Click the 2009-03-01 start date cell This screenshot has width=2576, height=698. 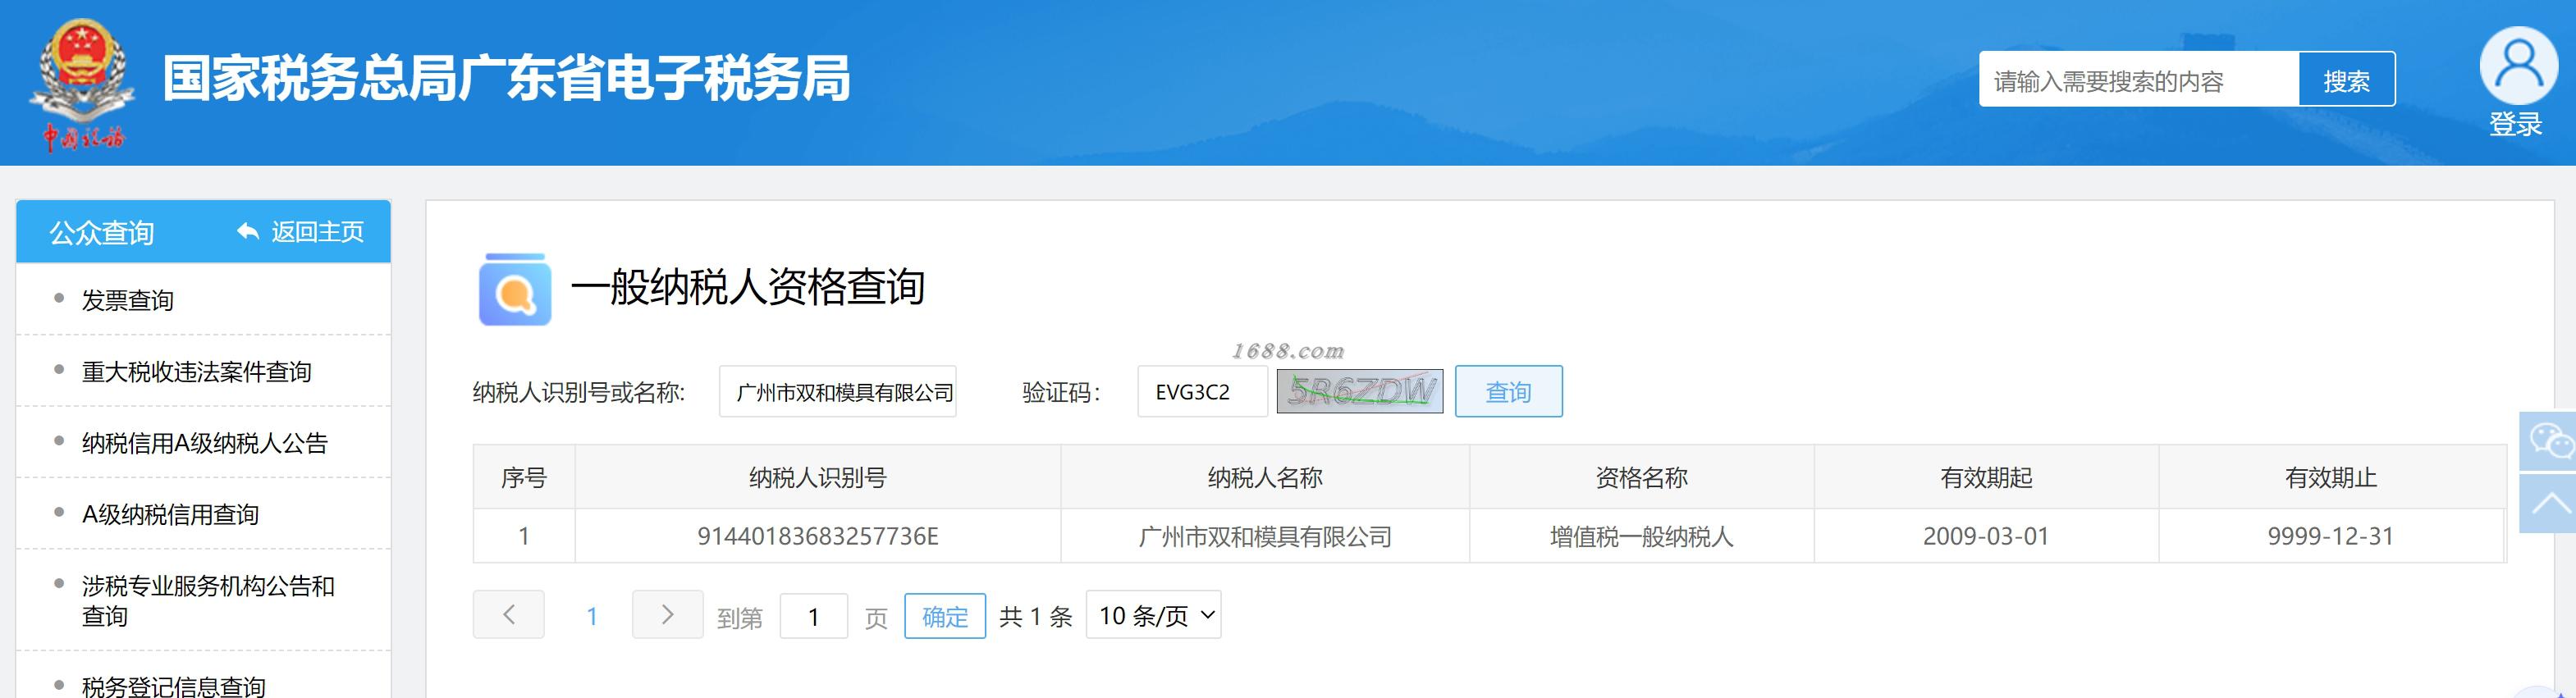(x=1985, y=536)
